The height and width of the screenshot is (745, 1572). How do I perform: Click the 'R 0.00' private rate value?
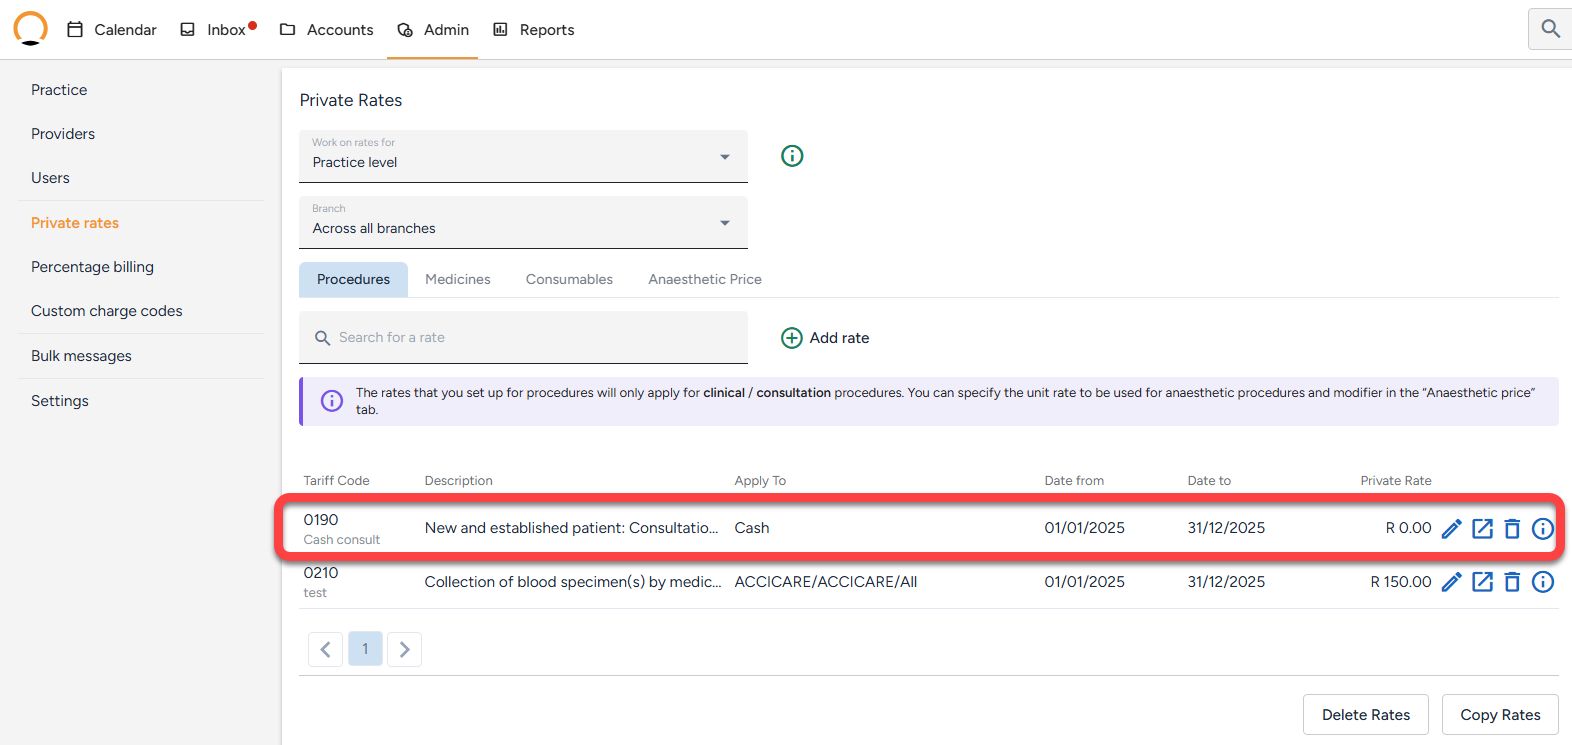click(x=1409, y=528)
